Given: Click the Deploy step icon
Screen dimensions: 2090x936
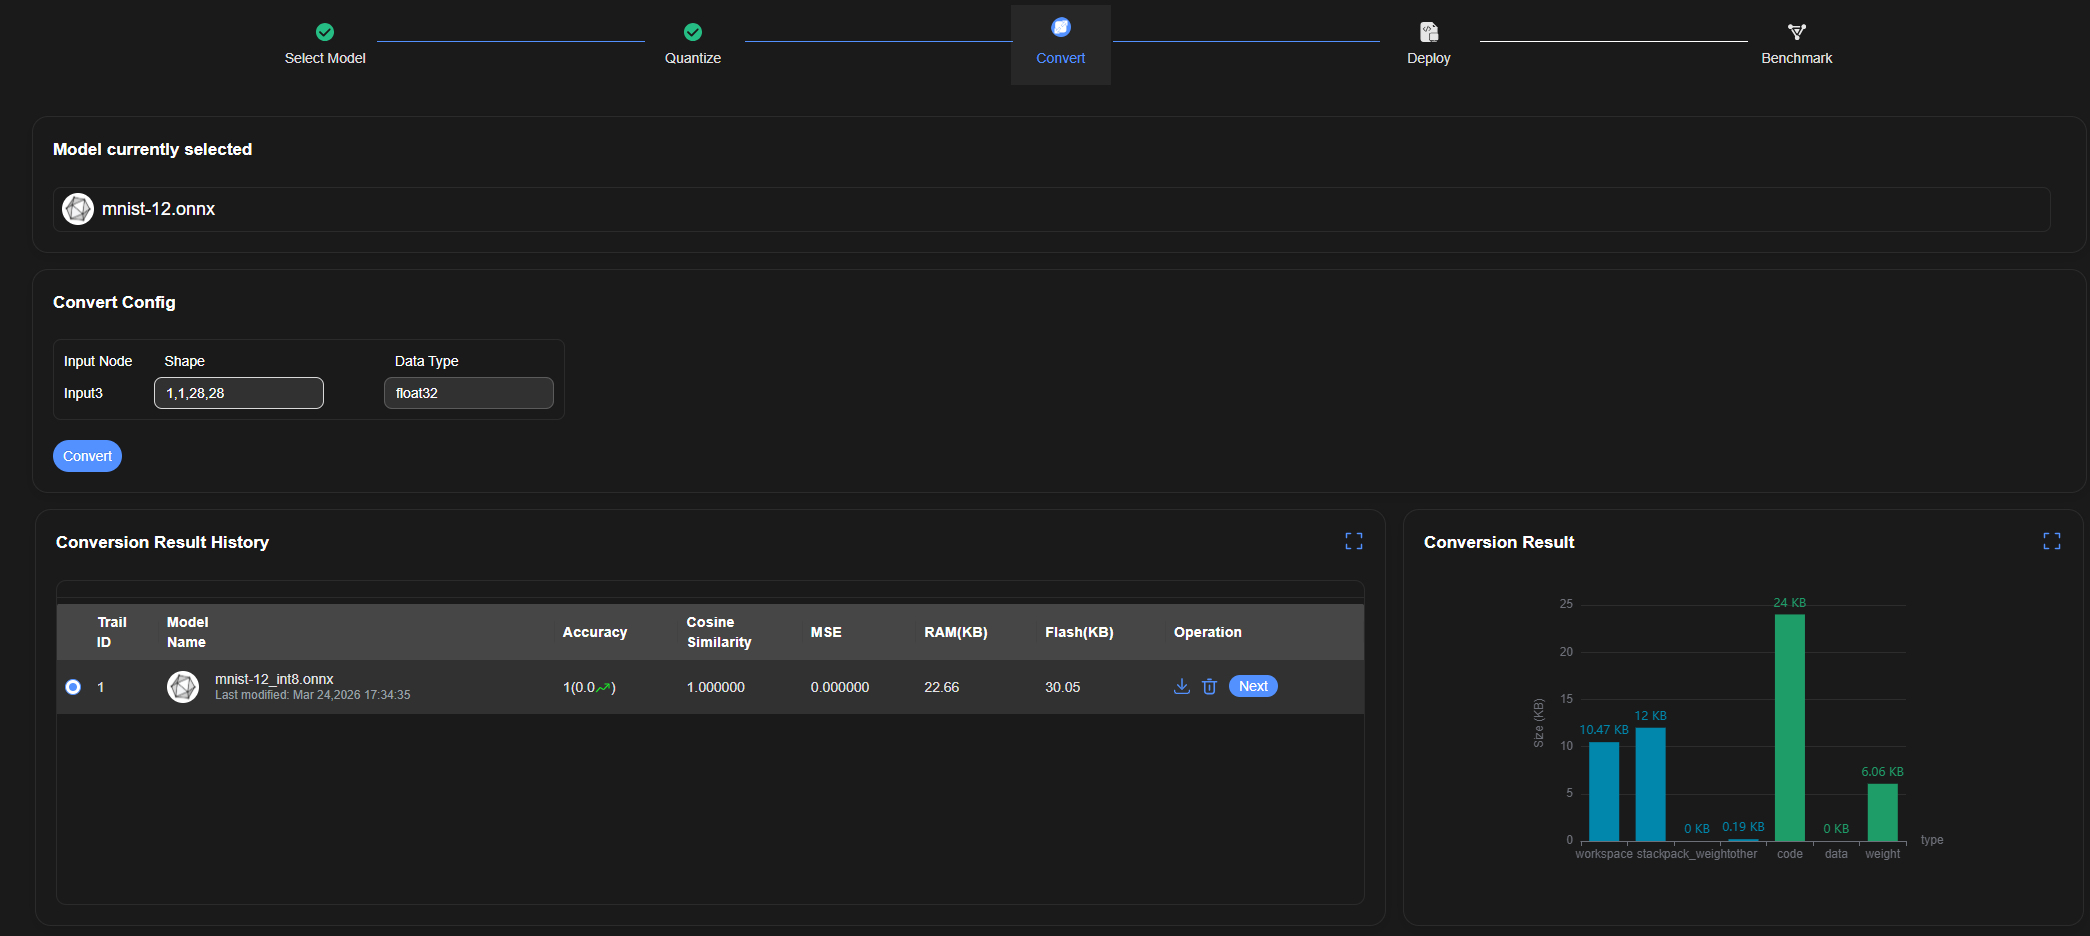Looking at the screenshot, I should 1429,32.
